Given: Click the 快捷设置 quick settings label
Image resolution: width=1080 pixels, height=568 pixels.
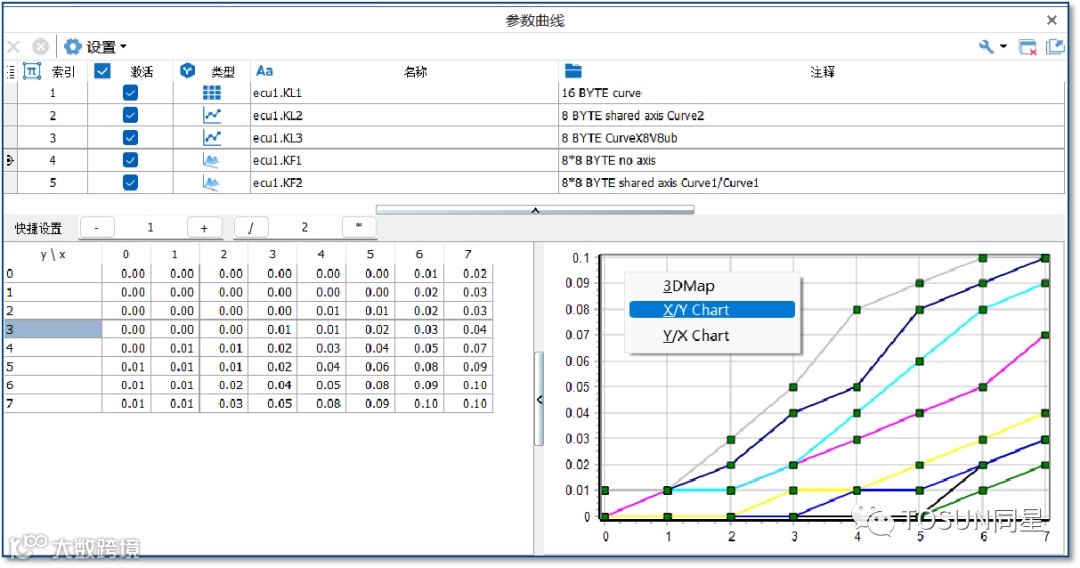Looking at the screenshot, I should pos(39,228).
